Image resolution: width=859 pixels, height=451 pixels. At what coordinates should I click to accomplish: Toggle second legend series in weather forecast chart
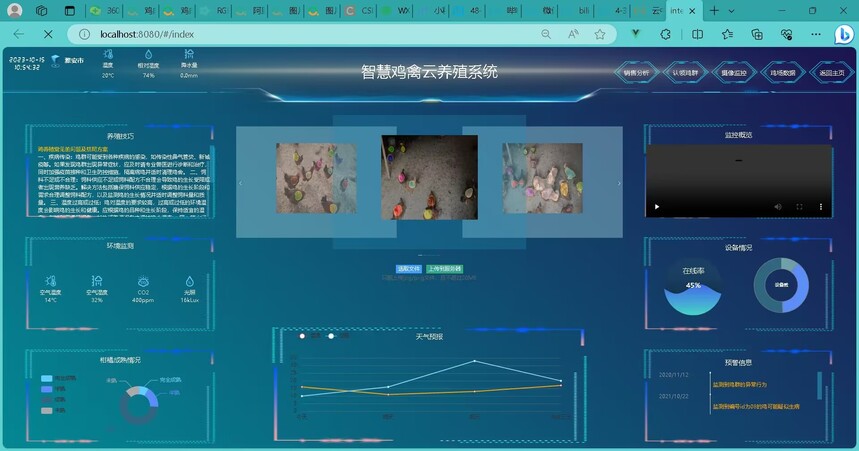pyautogui.click(x=338, y=336)
